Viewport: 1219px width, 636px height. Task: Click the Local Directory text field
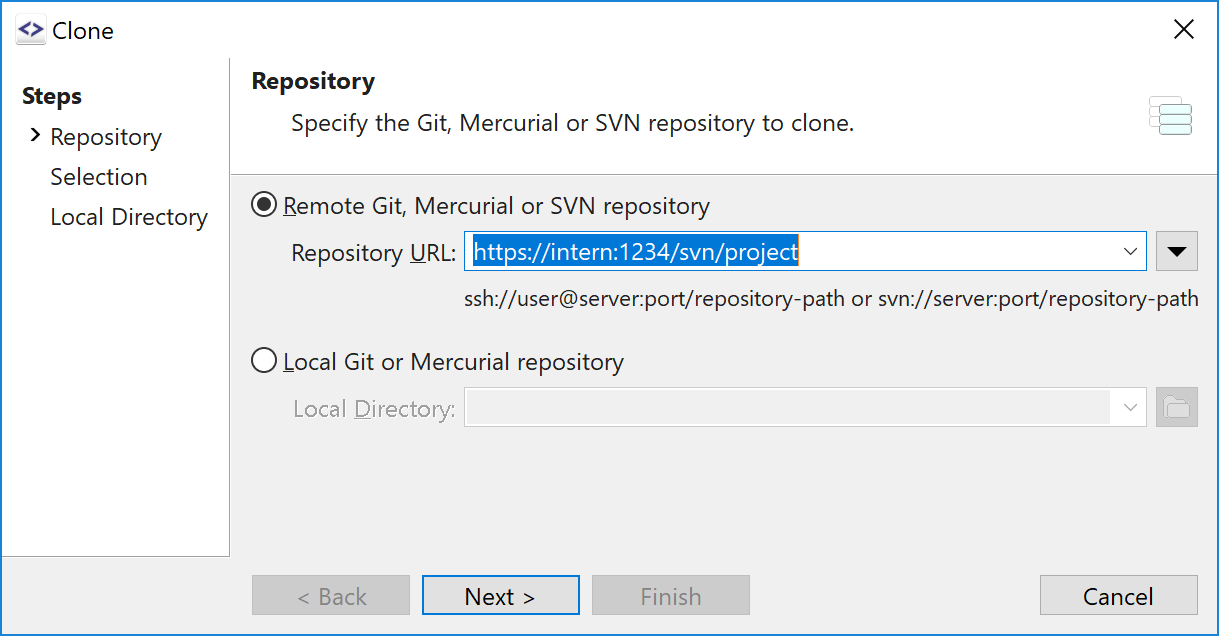pyautogui.click(x=788, y=408)
